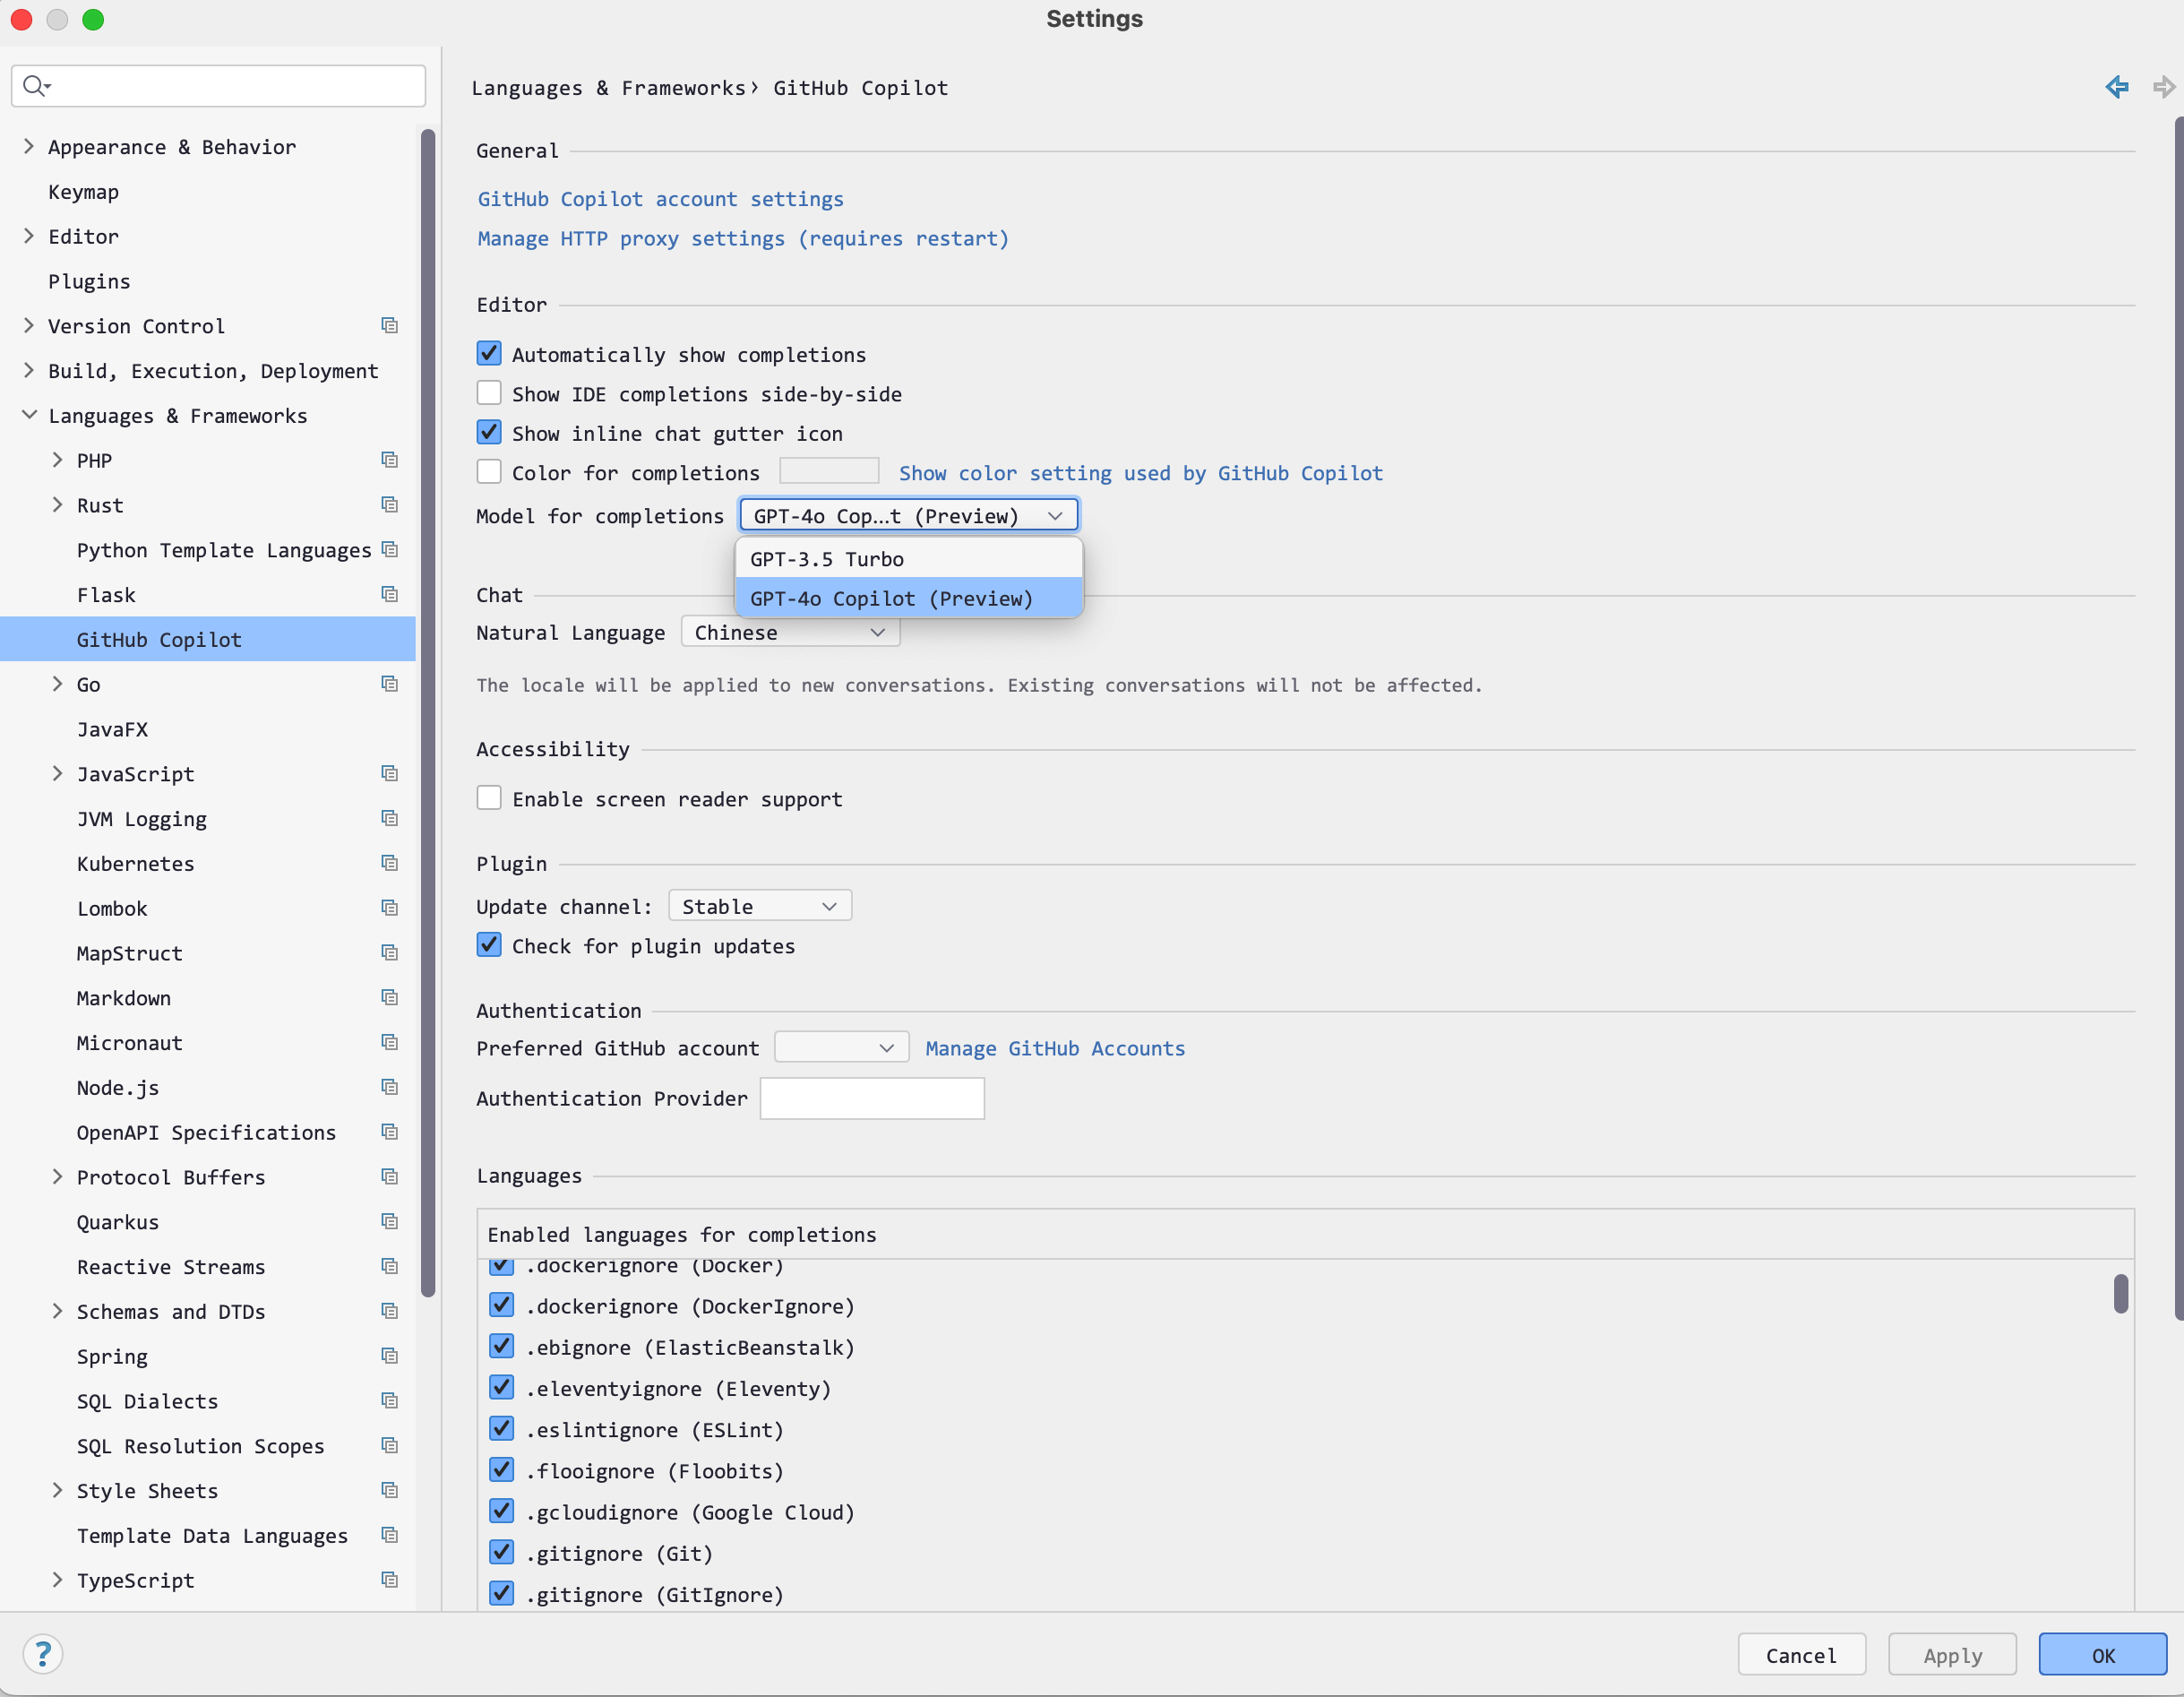Image resolution: width=2184 pixels, height=1697 pixels.
Task: Click project-level icon beside Flask
Action: click(x=390, y=595)
